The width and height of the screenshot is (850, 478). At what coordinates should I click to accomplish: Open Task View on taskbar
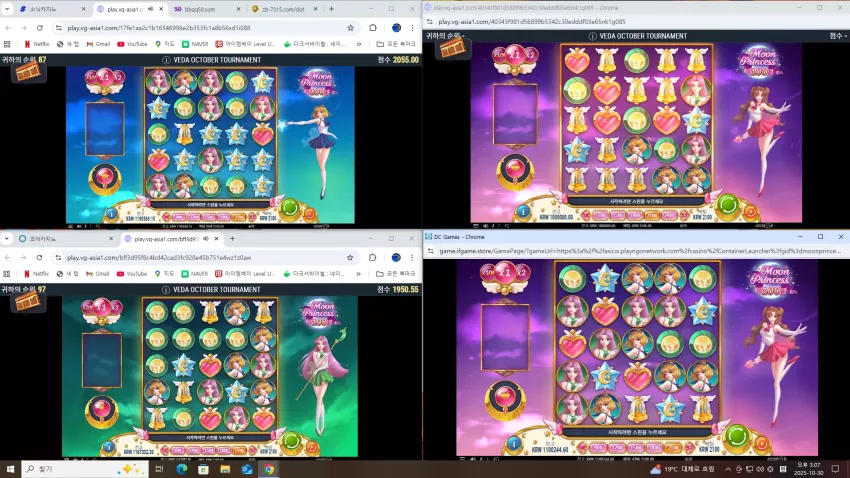click(x=159, y=469)
